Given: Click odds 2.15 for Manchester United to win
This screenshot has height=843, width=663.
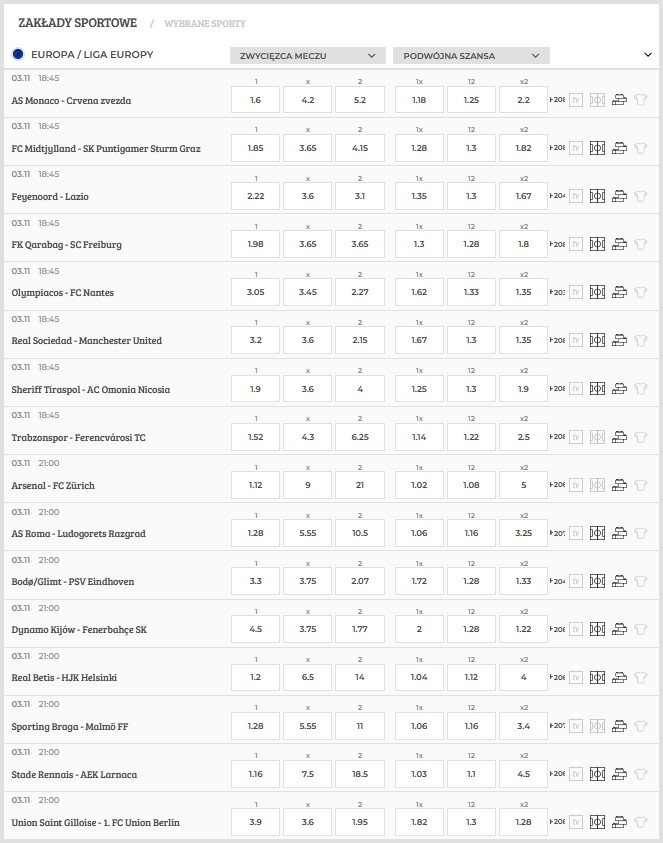Looking at the screenshot, I should tap(360, 340).
